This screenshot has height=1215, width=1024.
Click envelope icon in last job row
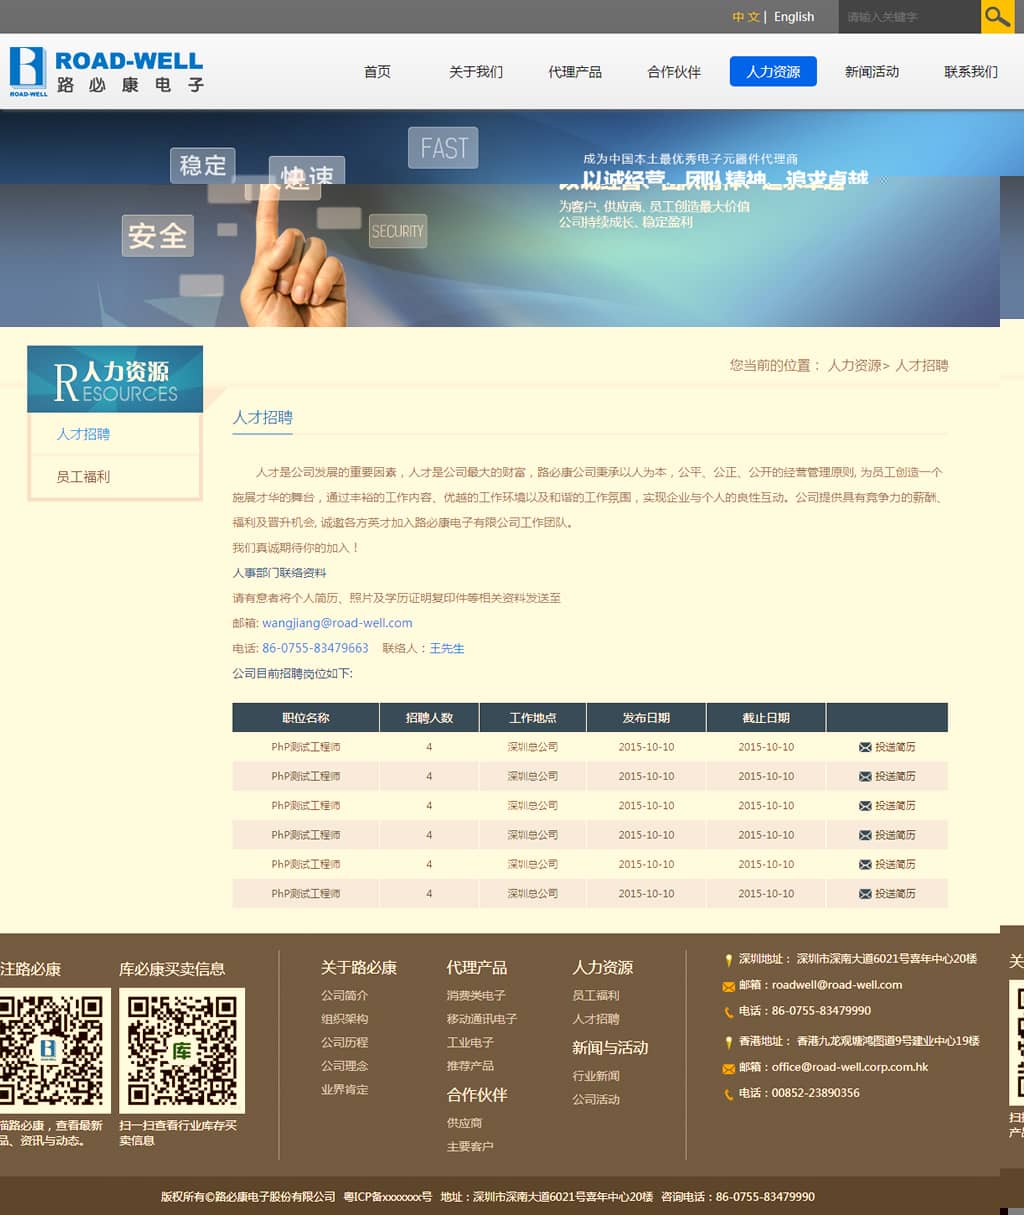coord(865,894)
